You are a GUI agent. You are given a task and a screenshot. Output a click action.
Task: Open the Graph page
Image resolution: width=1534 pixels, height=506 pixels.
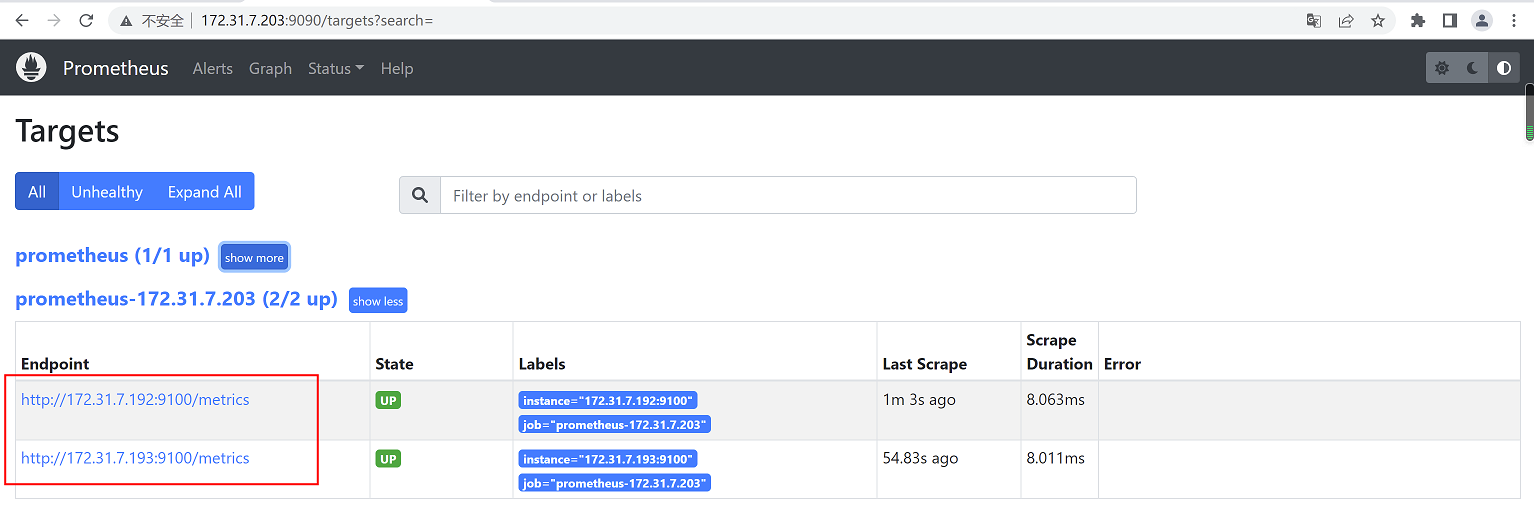270,68
